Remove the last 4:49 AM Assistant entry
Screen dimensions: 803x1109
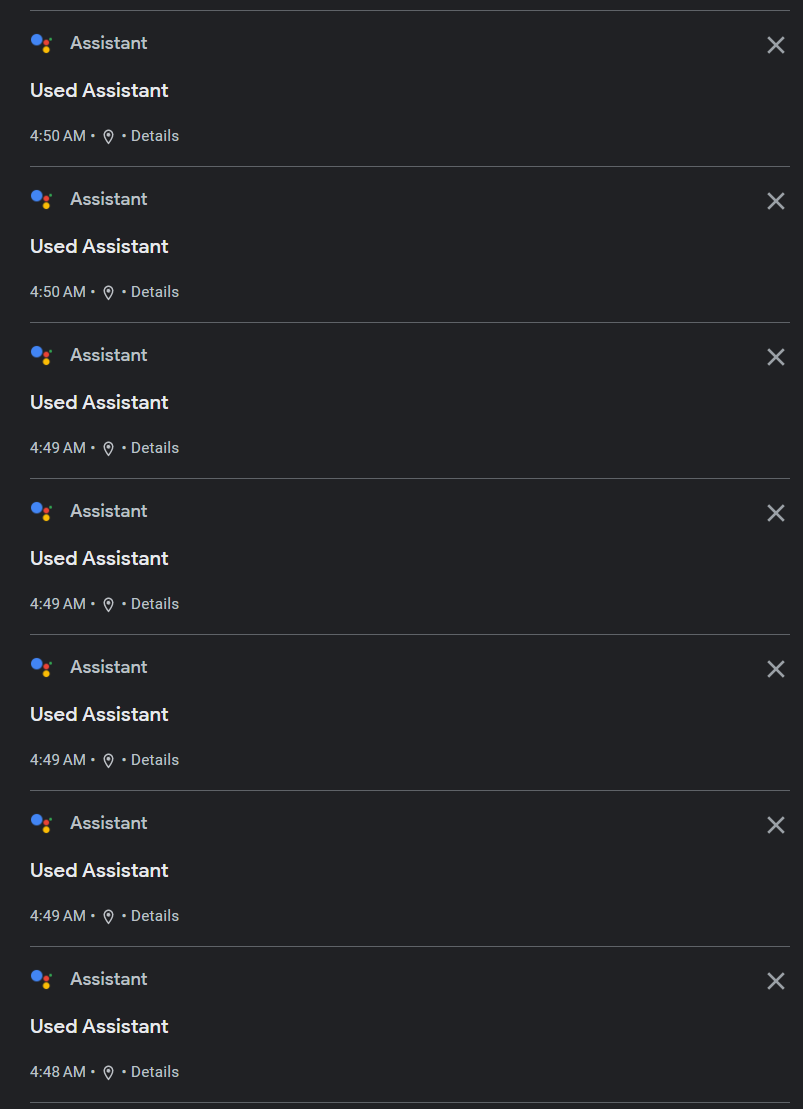click(x=775, y=825)
